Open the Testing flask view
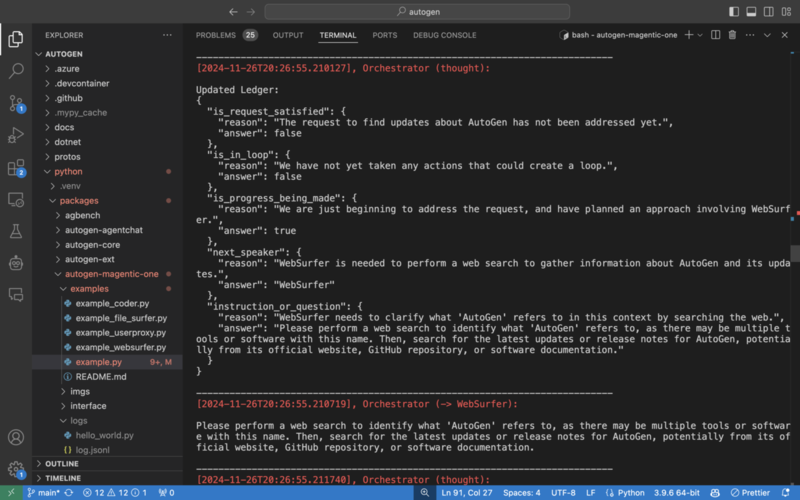The width and height of the screenshot is (800, 500). [16, 231]
